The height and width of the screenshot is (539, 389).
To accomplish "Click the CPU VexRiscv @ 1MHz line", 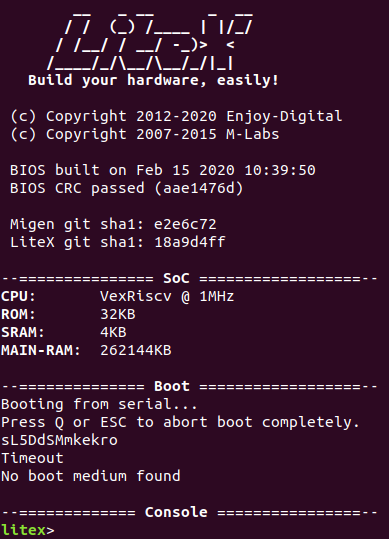I will [x=118, y=296].
